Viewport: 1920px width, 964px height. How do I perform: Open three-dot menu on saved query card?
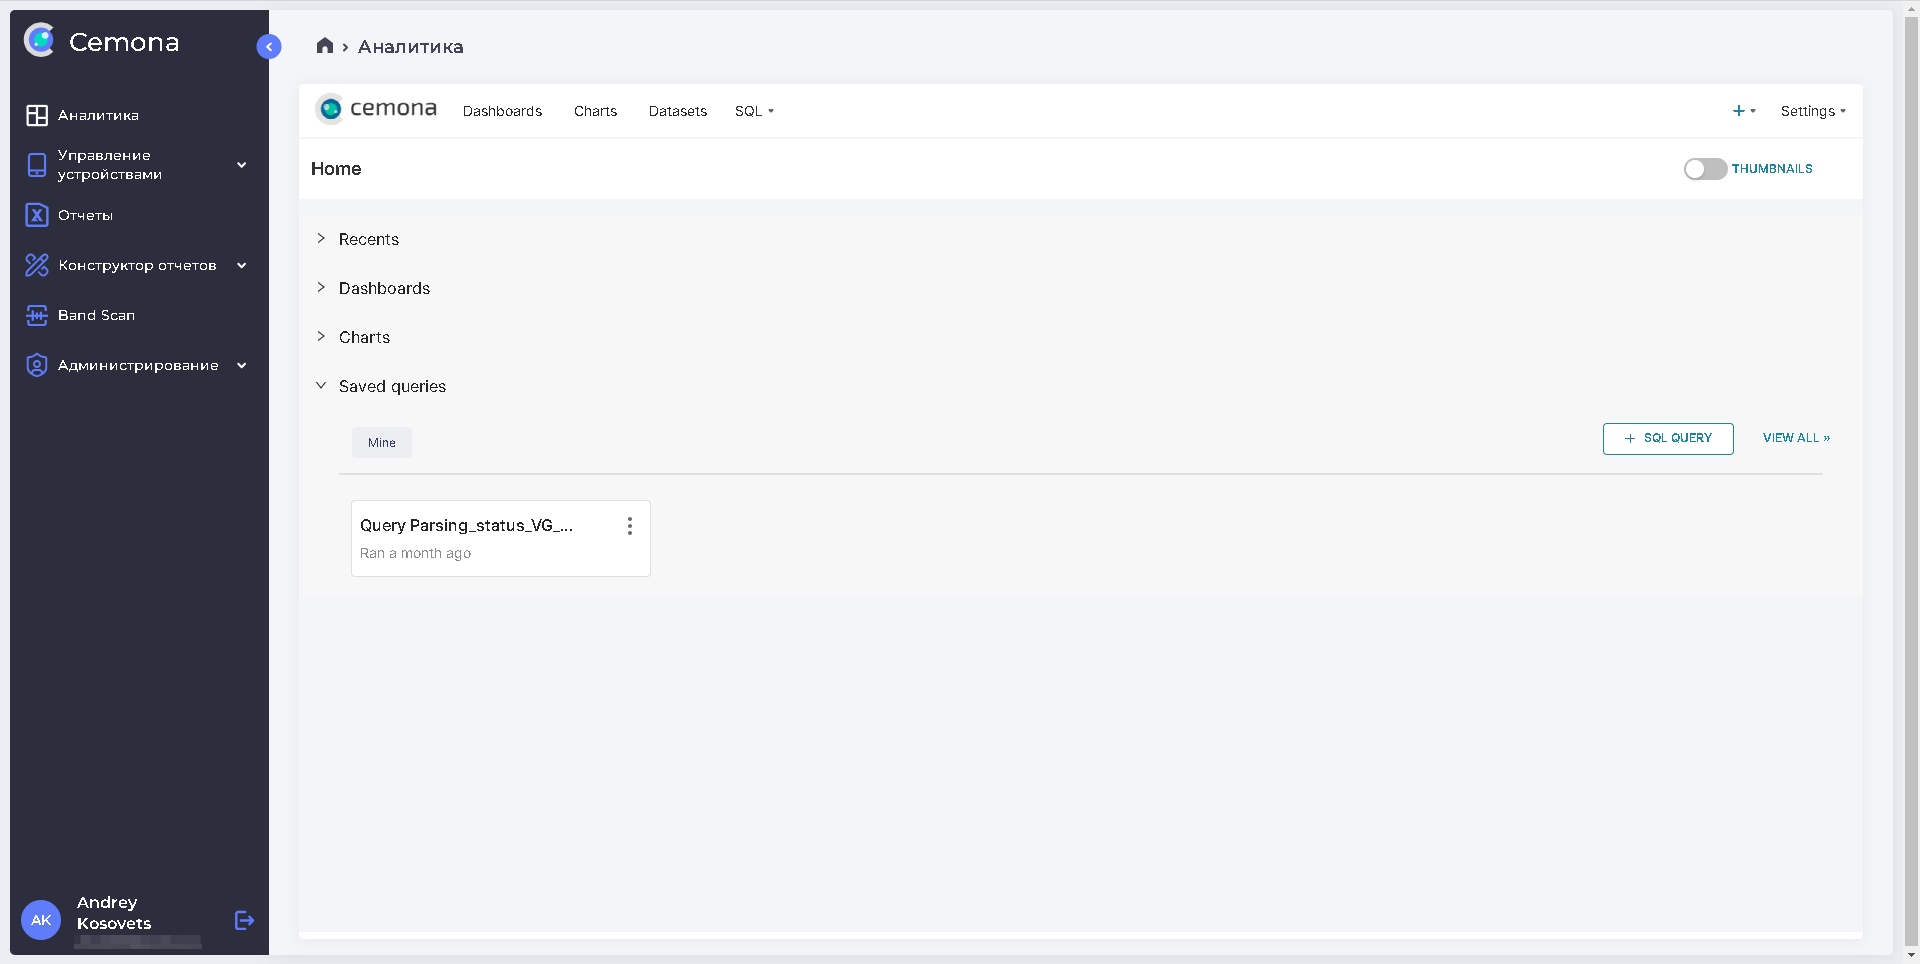point(629,526)
